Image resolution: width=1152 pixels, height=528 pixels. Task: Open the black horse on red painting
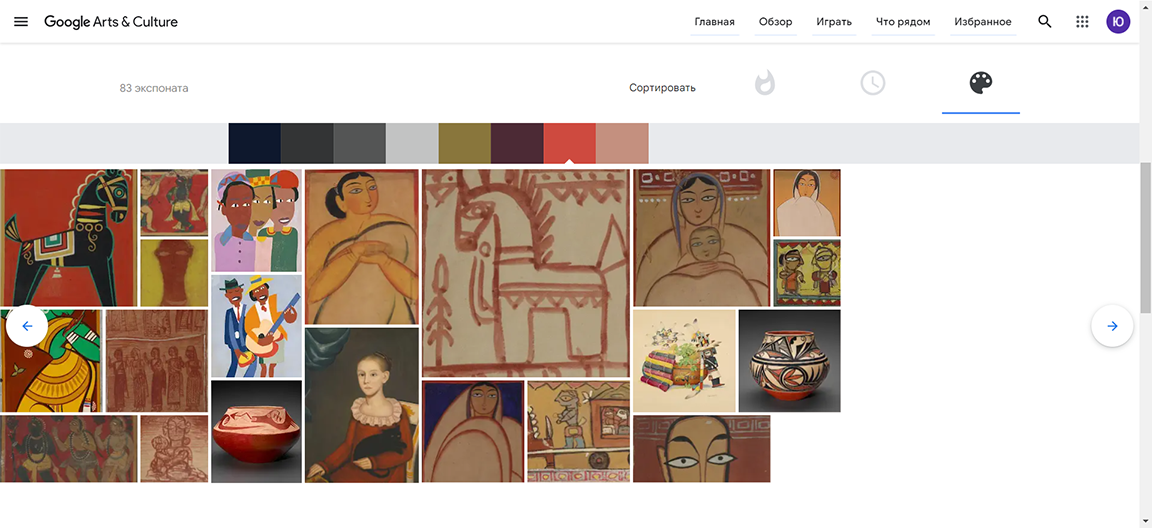pyautogui.click(x=68, y=238)
